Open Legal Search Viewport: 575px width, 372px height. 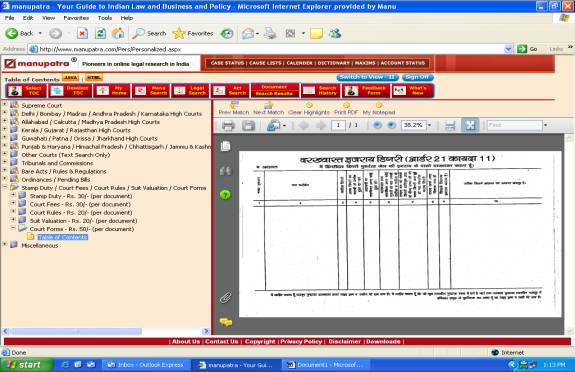point(190,91)
